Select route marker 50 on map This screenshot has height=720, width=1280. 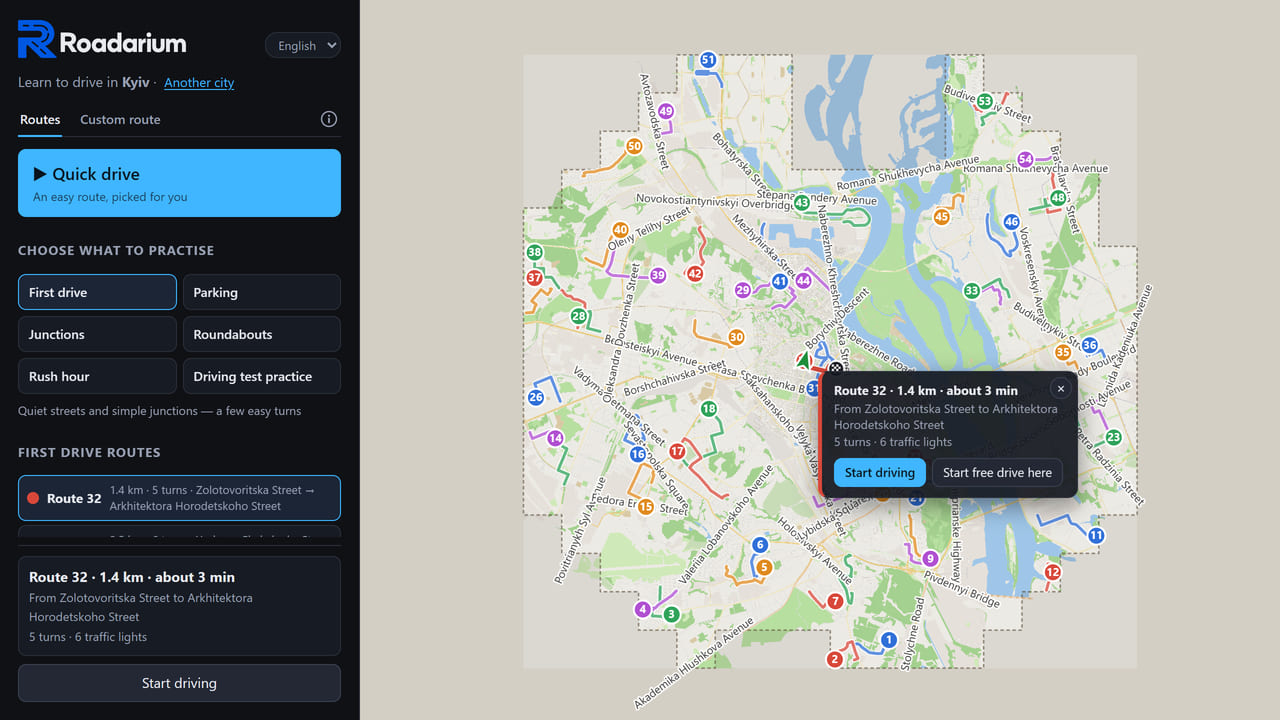pyautogui.click(x=633, y=146)
